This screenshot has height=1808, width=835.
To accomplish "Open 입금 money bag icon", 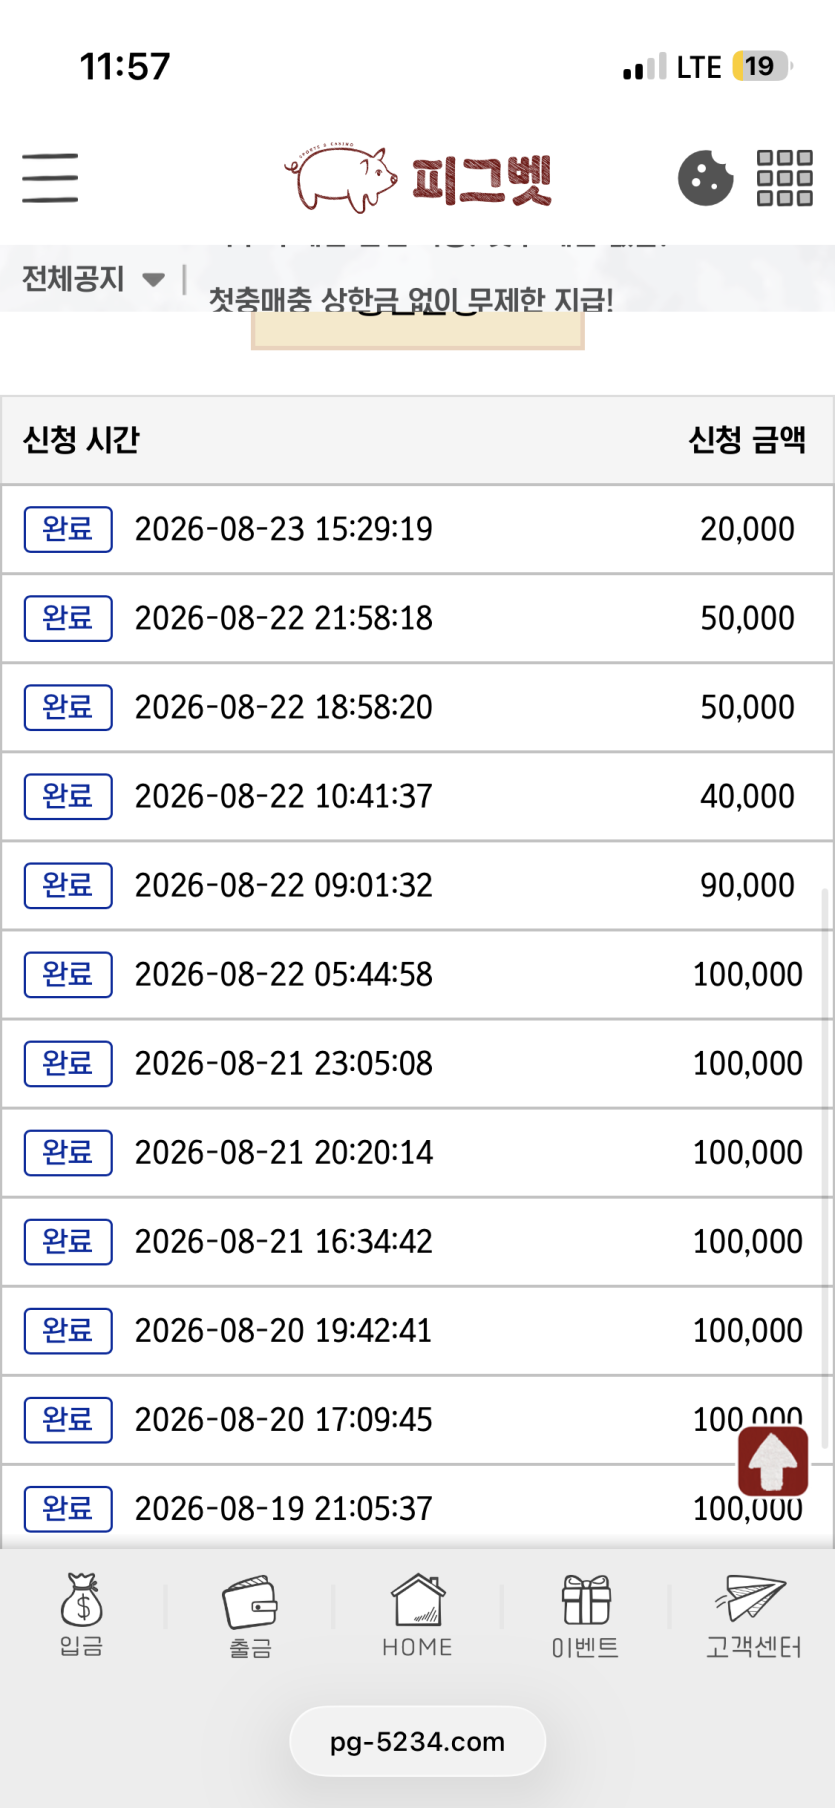I will click(81, 1615).
